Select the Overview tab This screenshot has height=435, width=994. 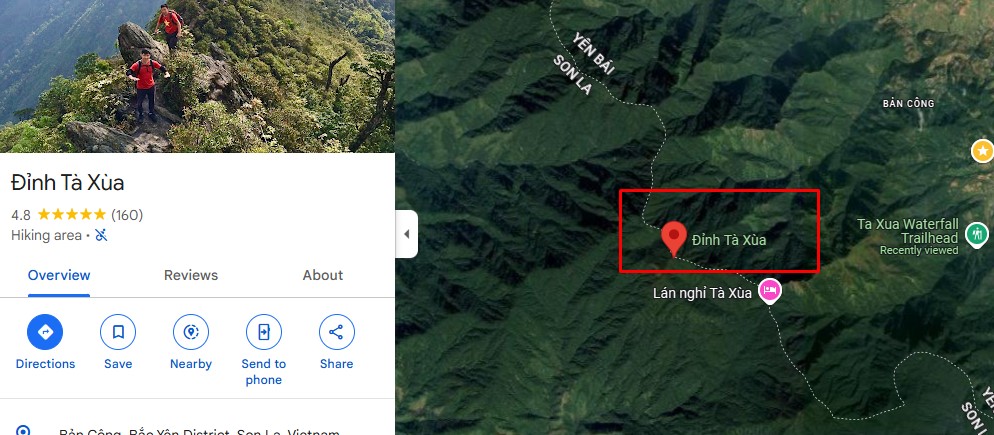coord(59,275)
